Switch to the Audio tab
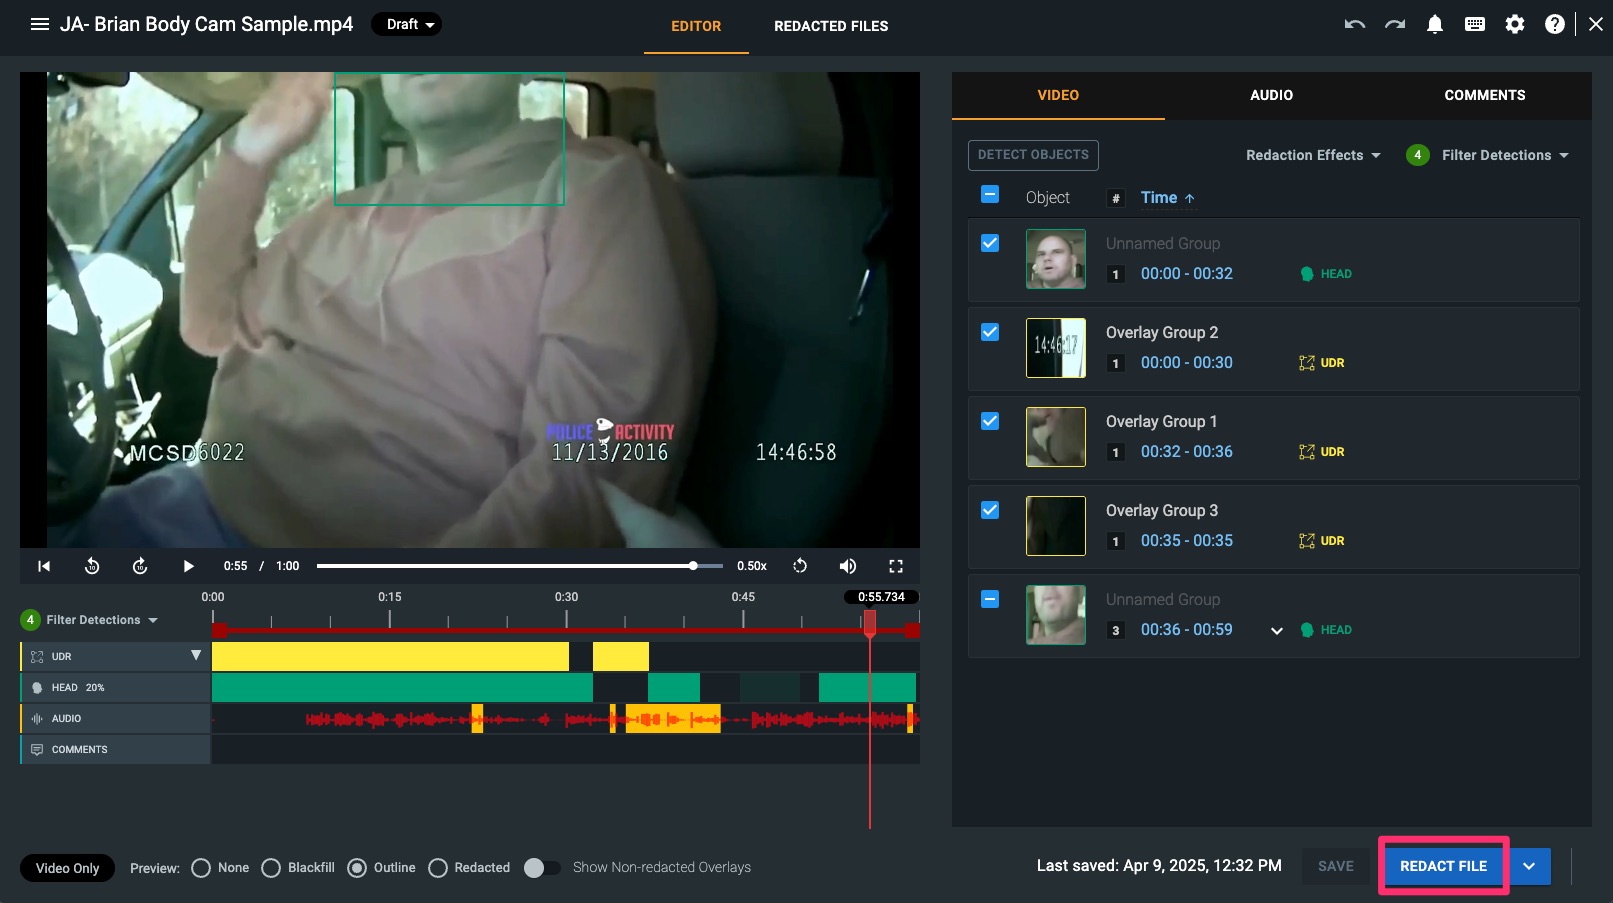Image resolution: width=1613 pixels, height=903 pixels. (x=1271, y=95)
